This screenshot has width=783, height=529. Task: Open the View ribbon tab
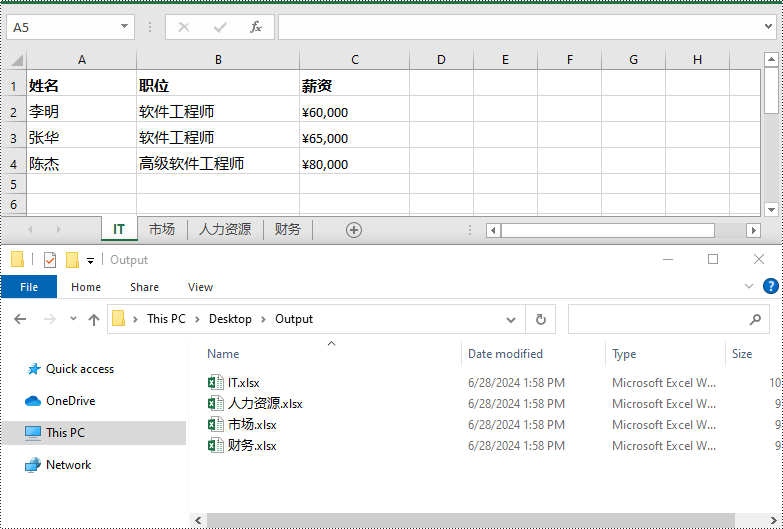pos(200,287)
